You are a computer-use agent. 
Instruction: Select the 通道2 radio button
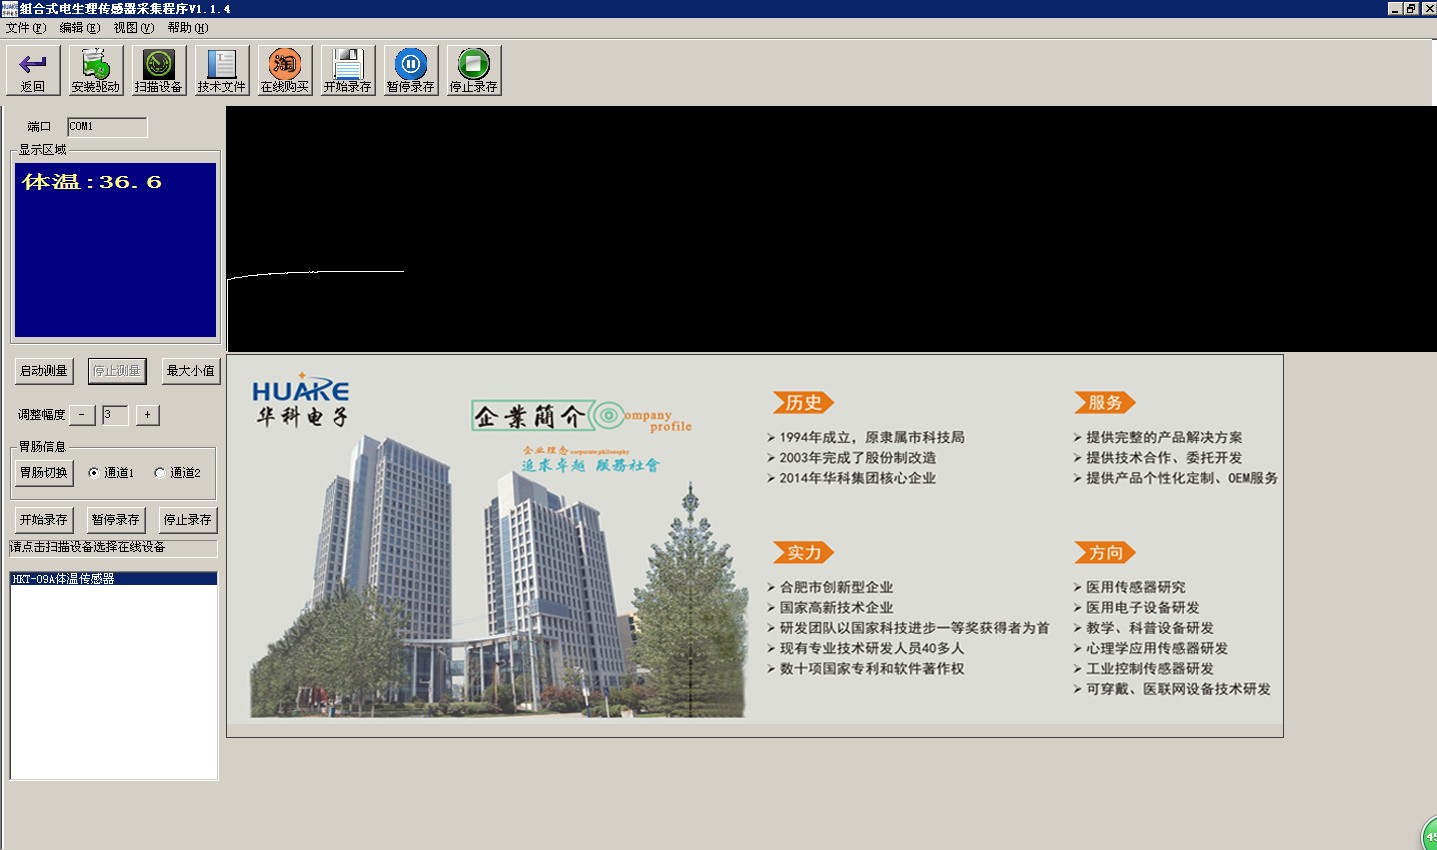click(x=160, y=473)
